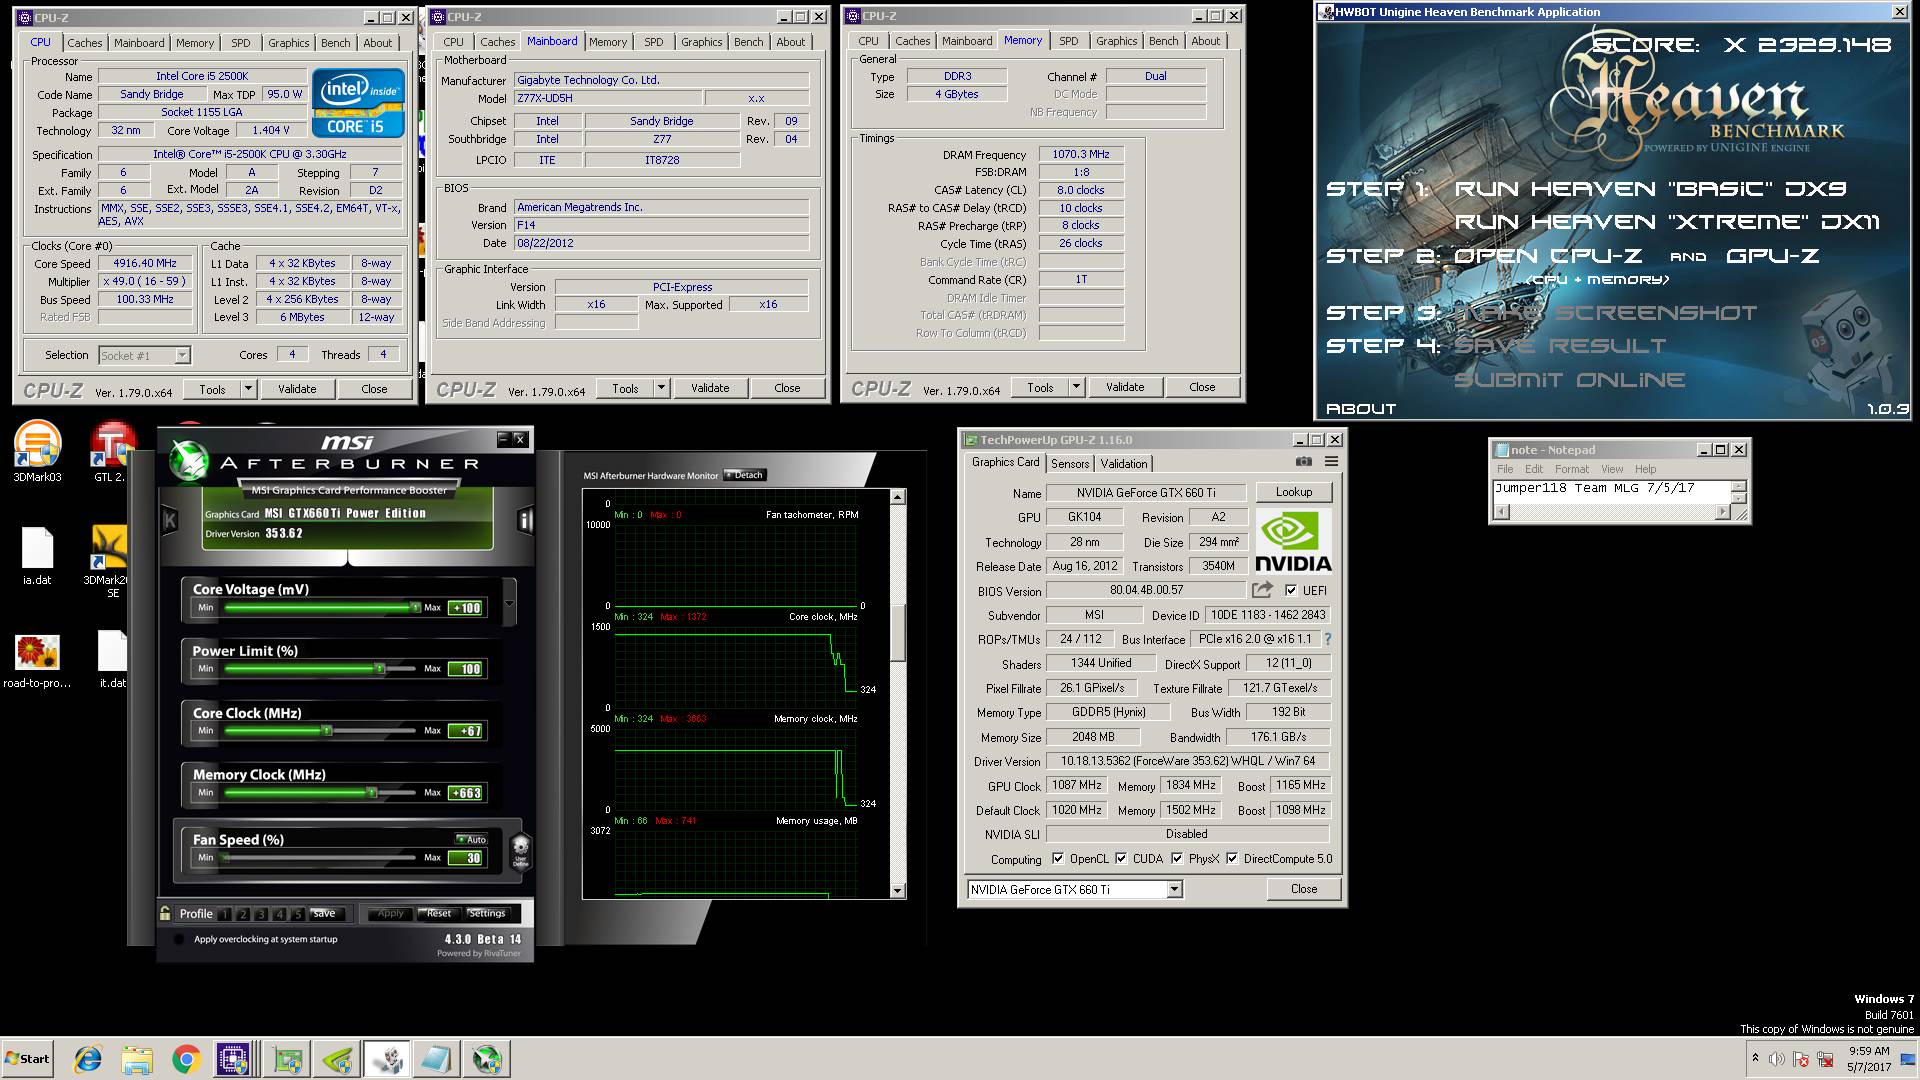Click the NVIDIA green taskbar icon
Image resolution: width=1920 pixels, height=1080 pixels.
(337, 1059)
